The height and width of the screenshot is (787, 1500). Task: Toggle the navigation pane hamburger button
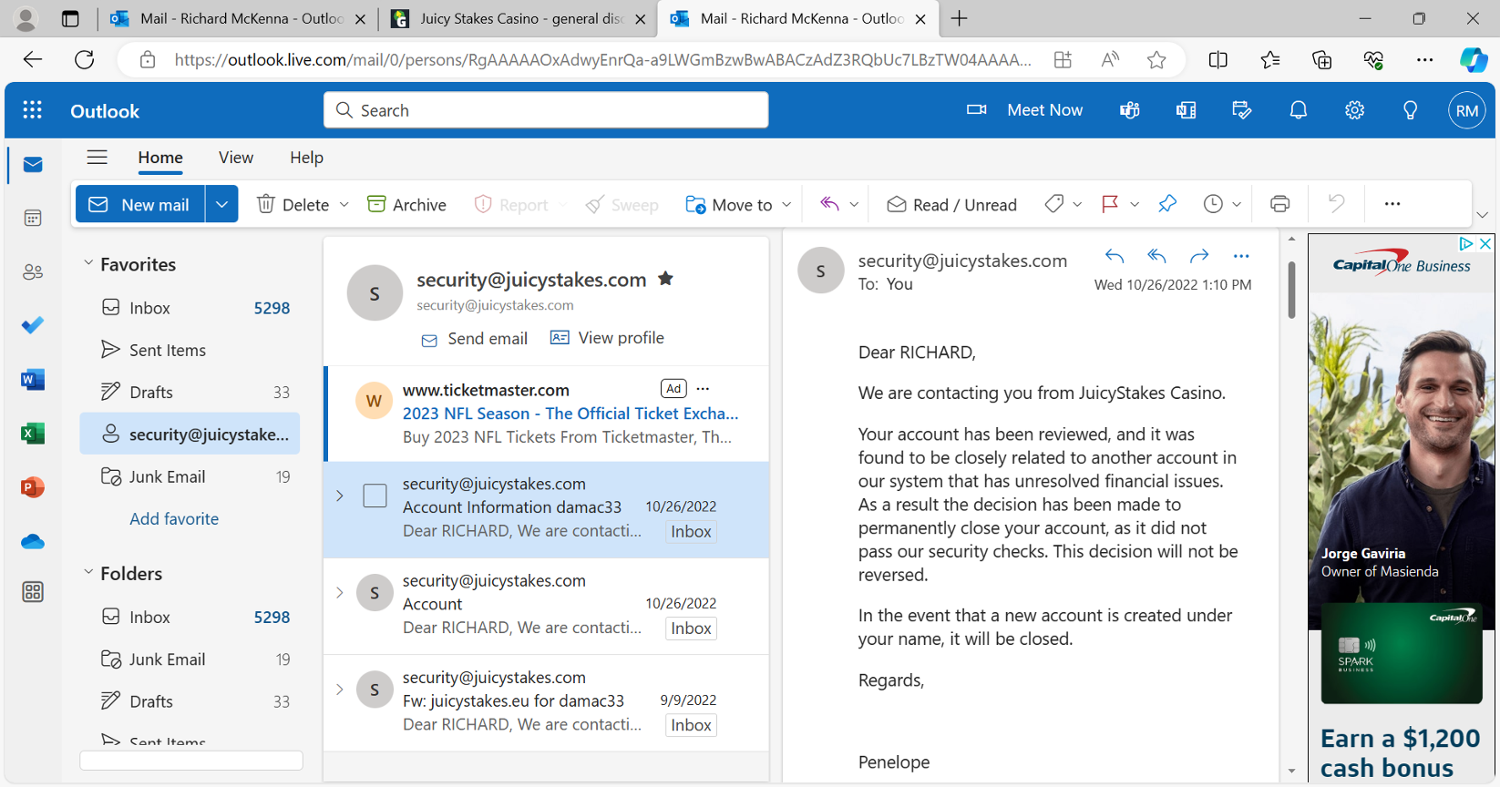coord(97,157)
